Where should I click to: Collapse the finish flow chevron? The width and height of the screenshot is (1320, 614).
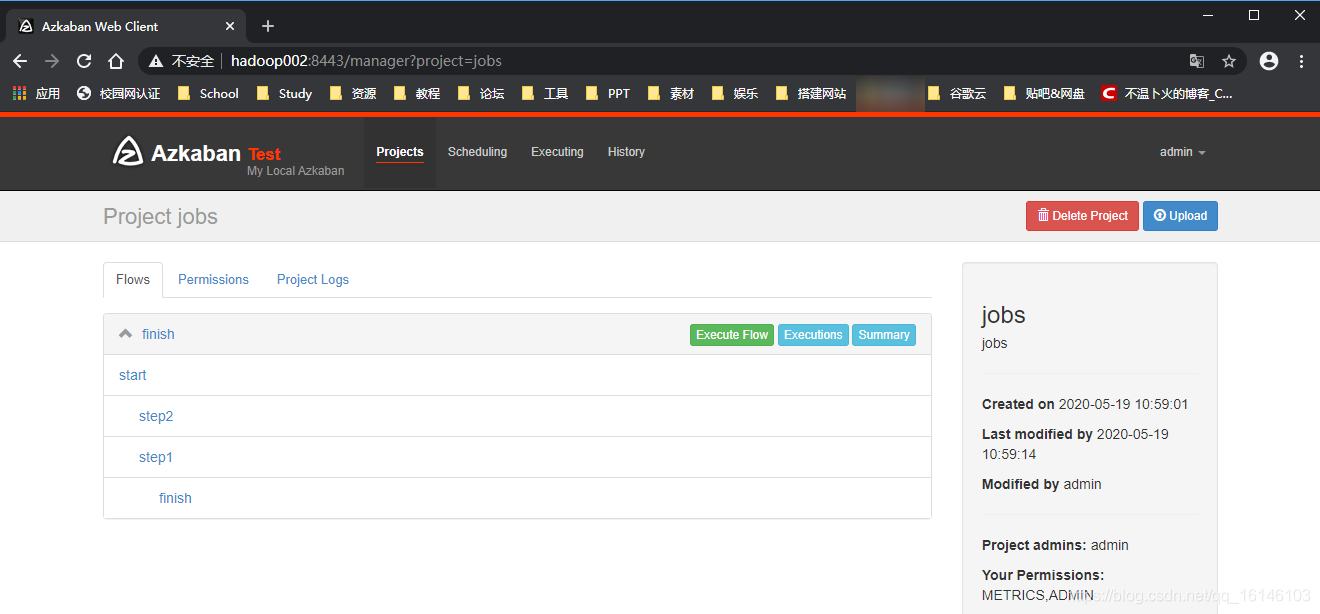click(125, 334)
